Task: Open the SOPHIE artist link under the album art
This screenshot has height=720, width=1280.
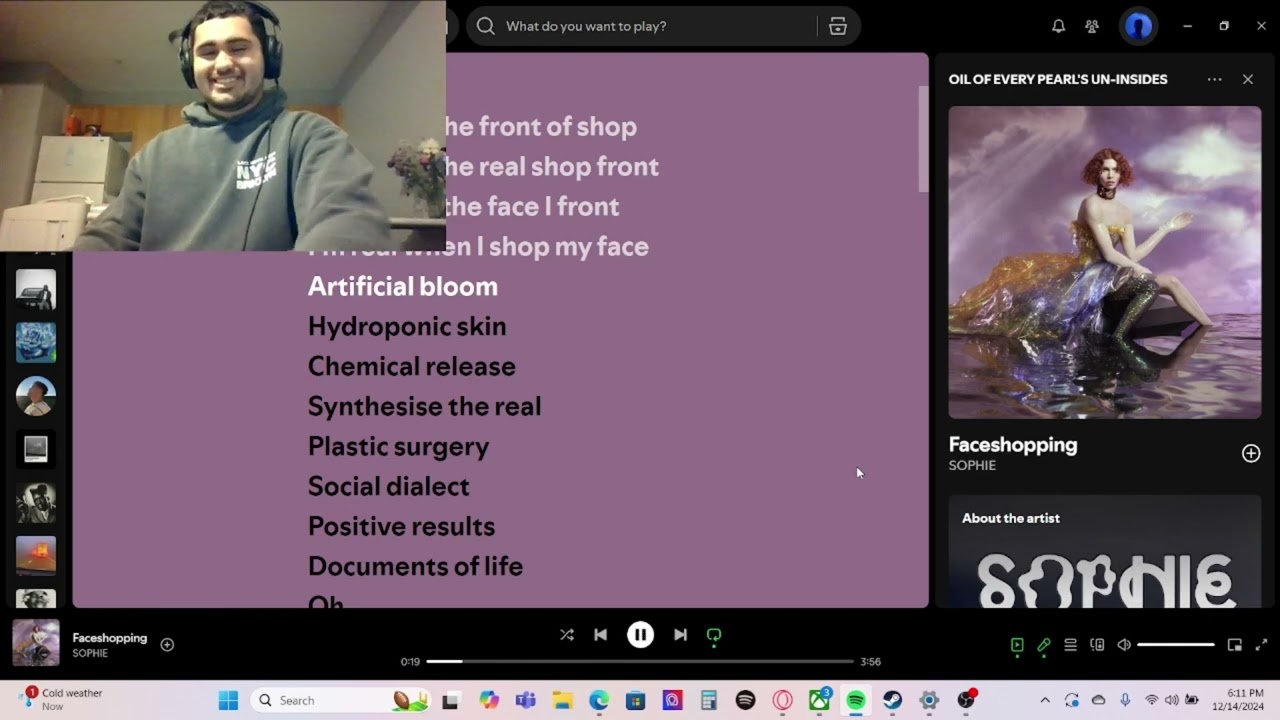Action: point(972,465)
